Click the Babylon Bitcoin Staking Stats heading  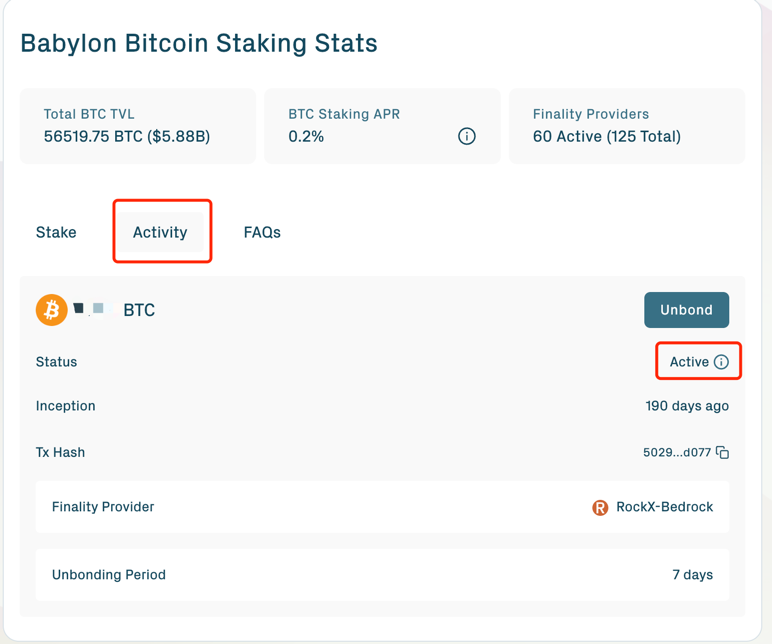[x=199, y=43]
